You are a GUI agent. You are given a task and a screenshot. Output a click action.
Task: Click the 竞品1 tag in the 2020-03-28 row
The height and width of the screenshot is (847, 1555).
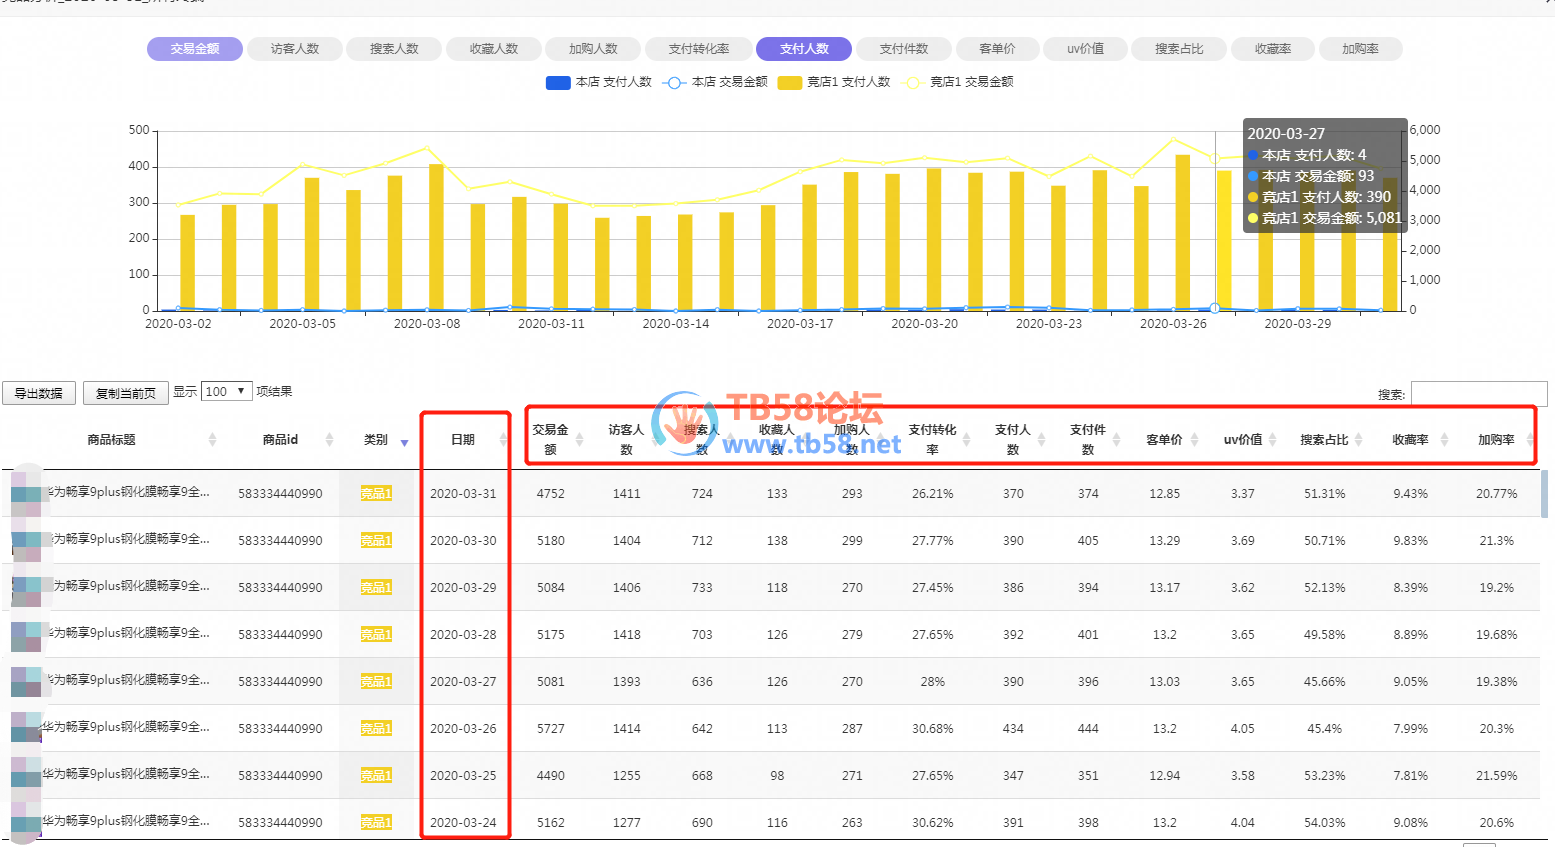tap(376, 634)
